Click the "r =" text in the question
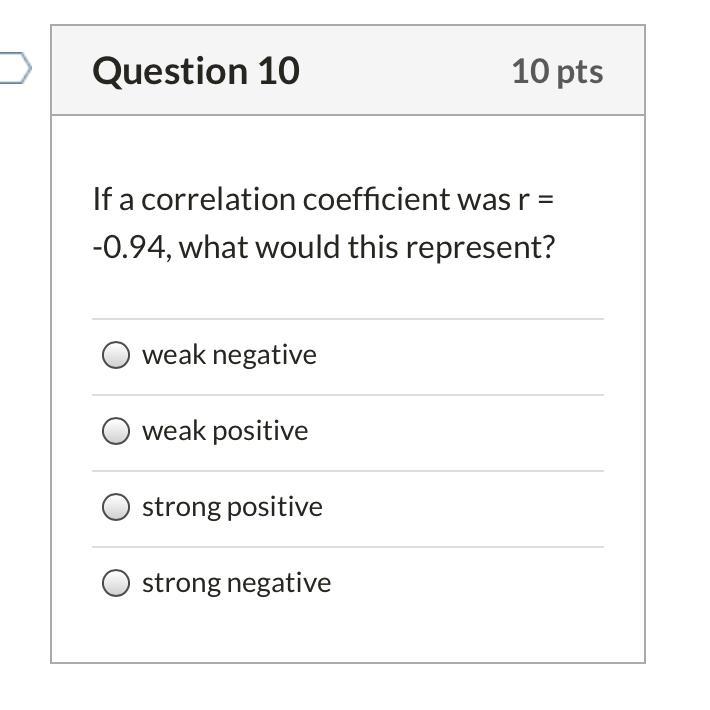 point(535,199)
